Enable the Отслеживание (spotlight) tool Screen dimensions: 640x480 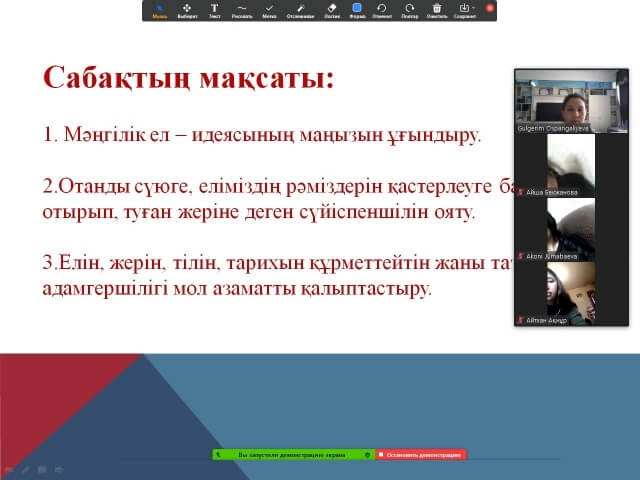point(300,11)
